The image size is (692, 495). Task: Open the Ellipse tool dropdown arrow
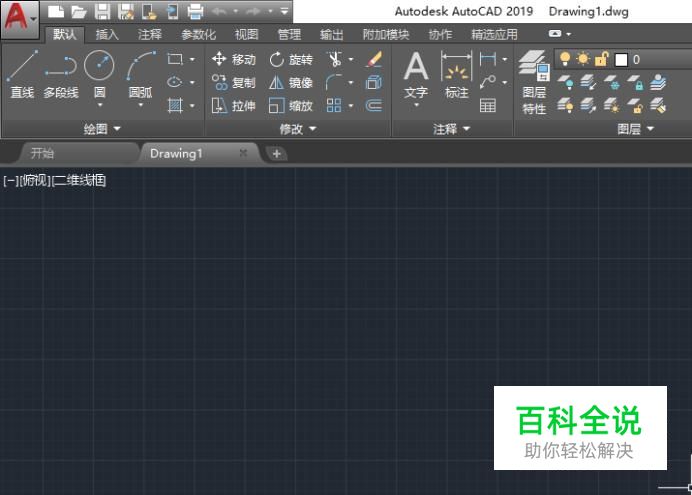(192, 82)
